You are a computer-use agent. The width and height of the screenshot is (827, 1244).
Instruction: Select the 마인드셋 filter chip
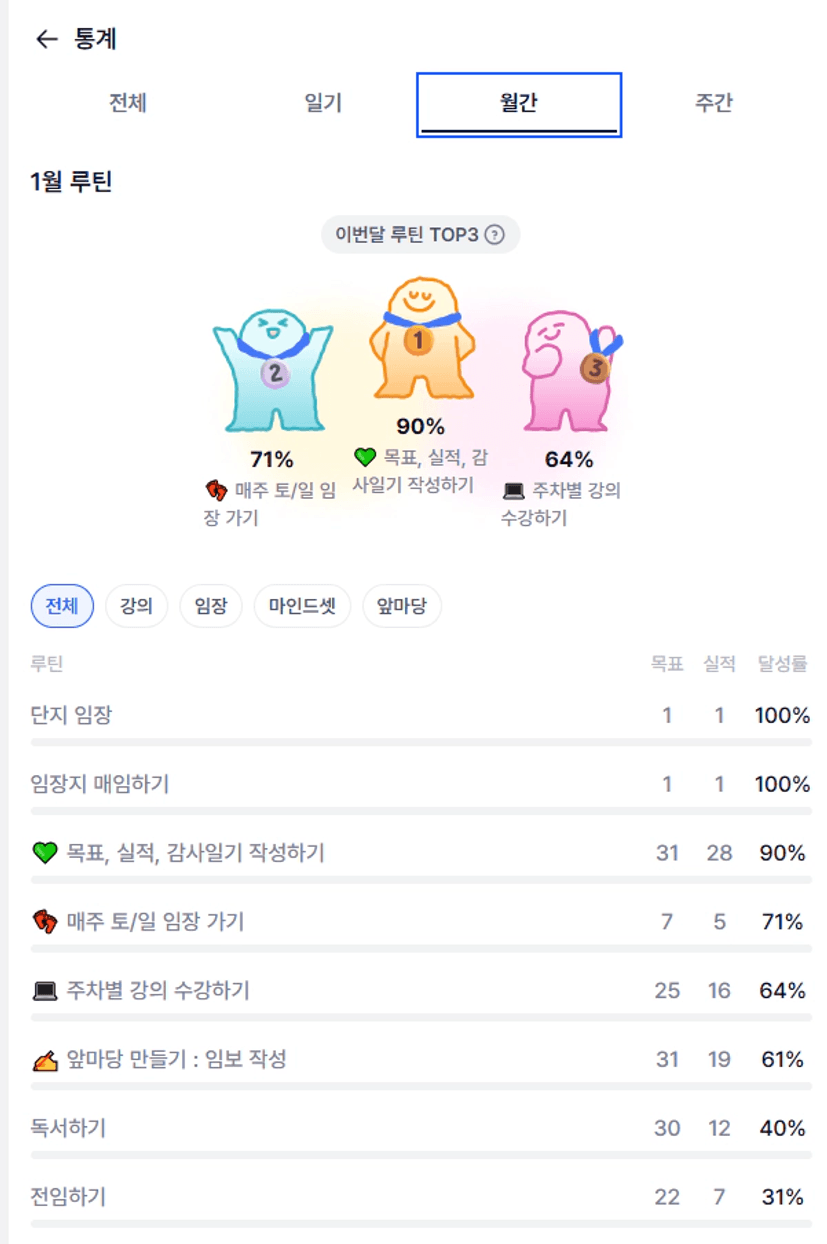[x=302, y=606]
